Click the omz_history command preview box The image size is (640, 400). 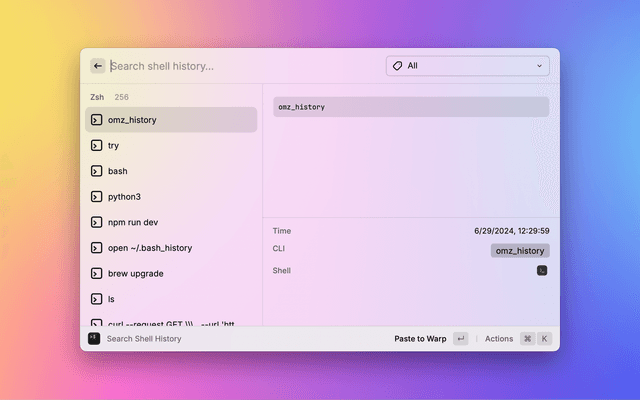(411, 107)
